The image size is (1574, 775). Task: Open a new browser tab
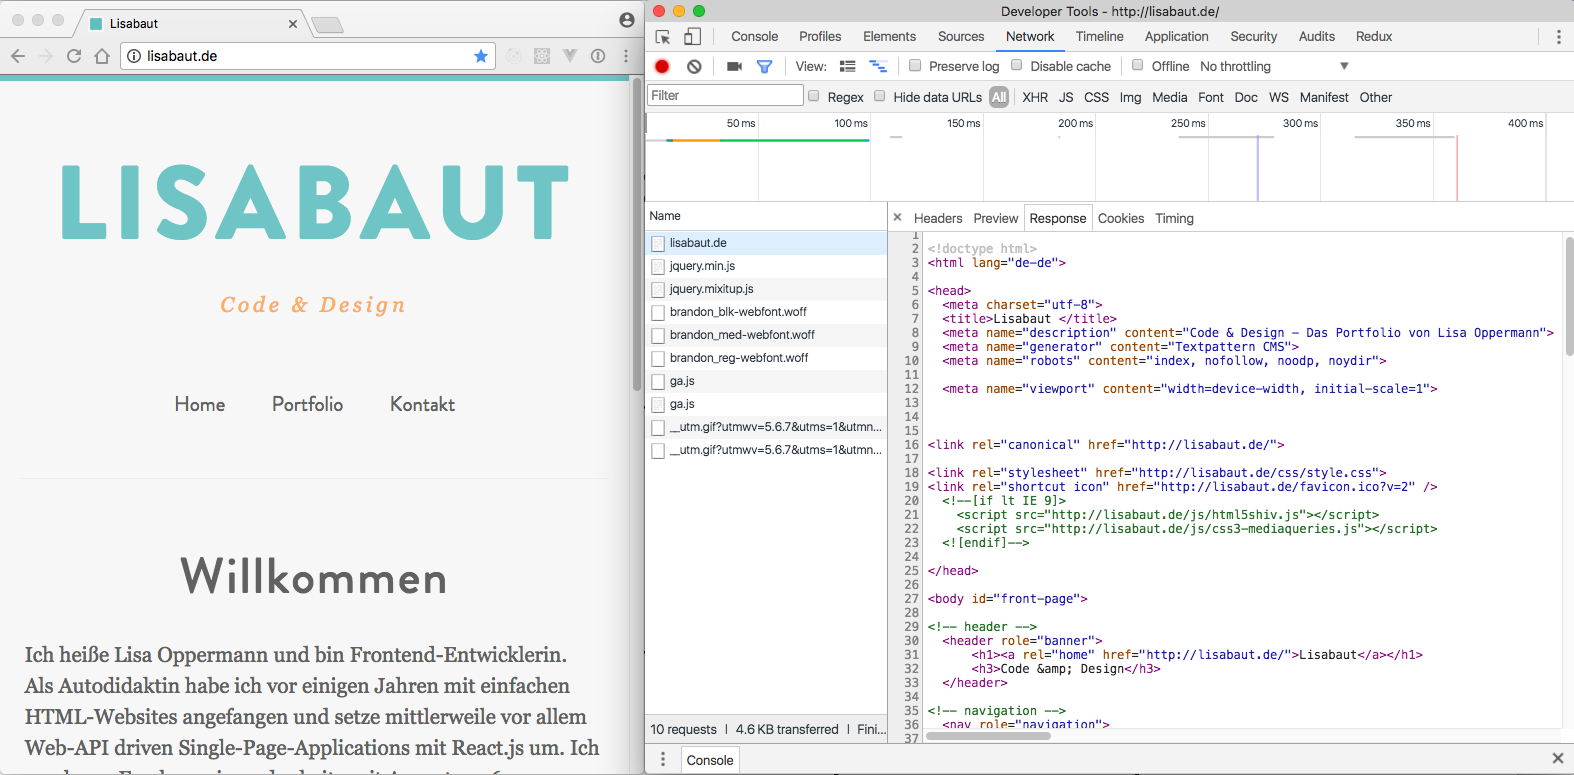click(327, 25)
